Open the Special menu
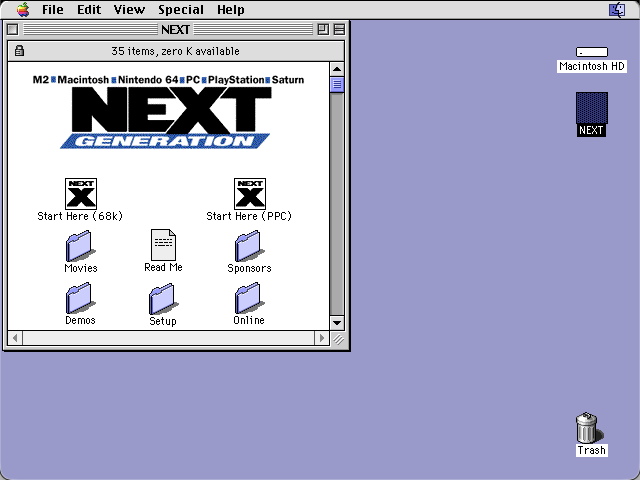The height and width of the screenshot is (480, 640). click(x=181, y=9)
